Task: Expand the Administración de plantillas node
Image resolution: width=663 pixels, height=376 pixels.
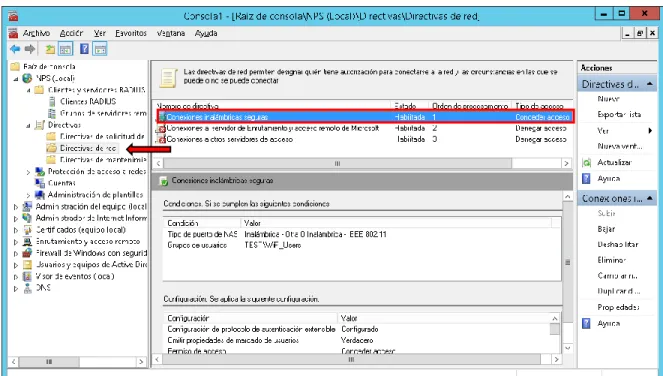Action: click(28, 195)
